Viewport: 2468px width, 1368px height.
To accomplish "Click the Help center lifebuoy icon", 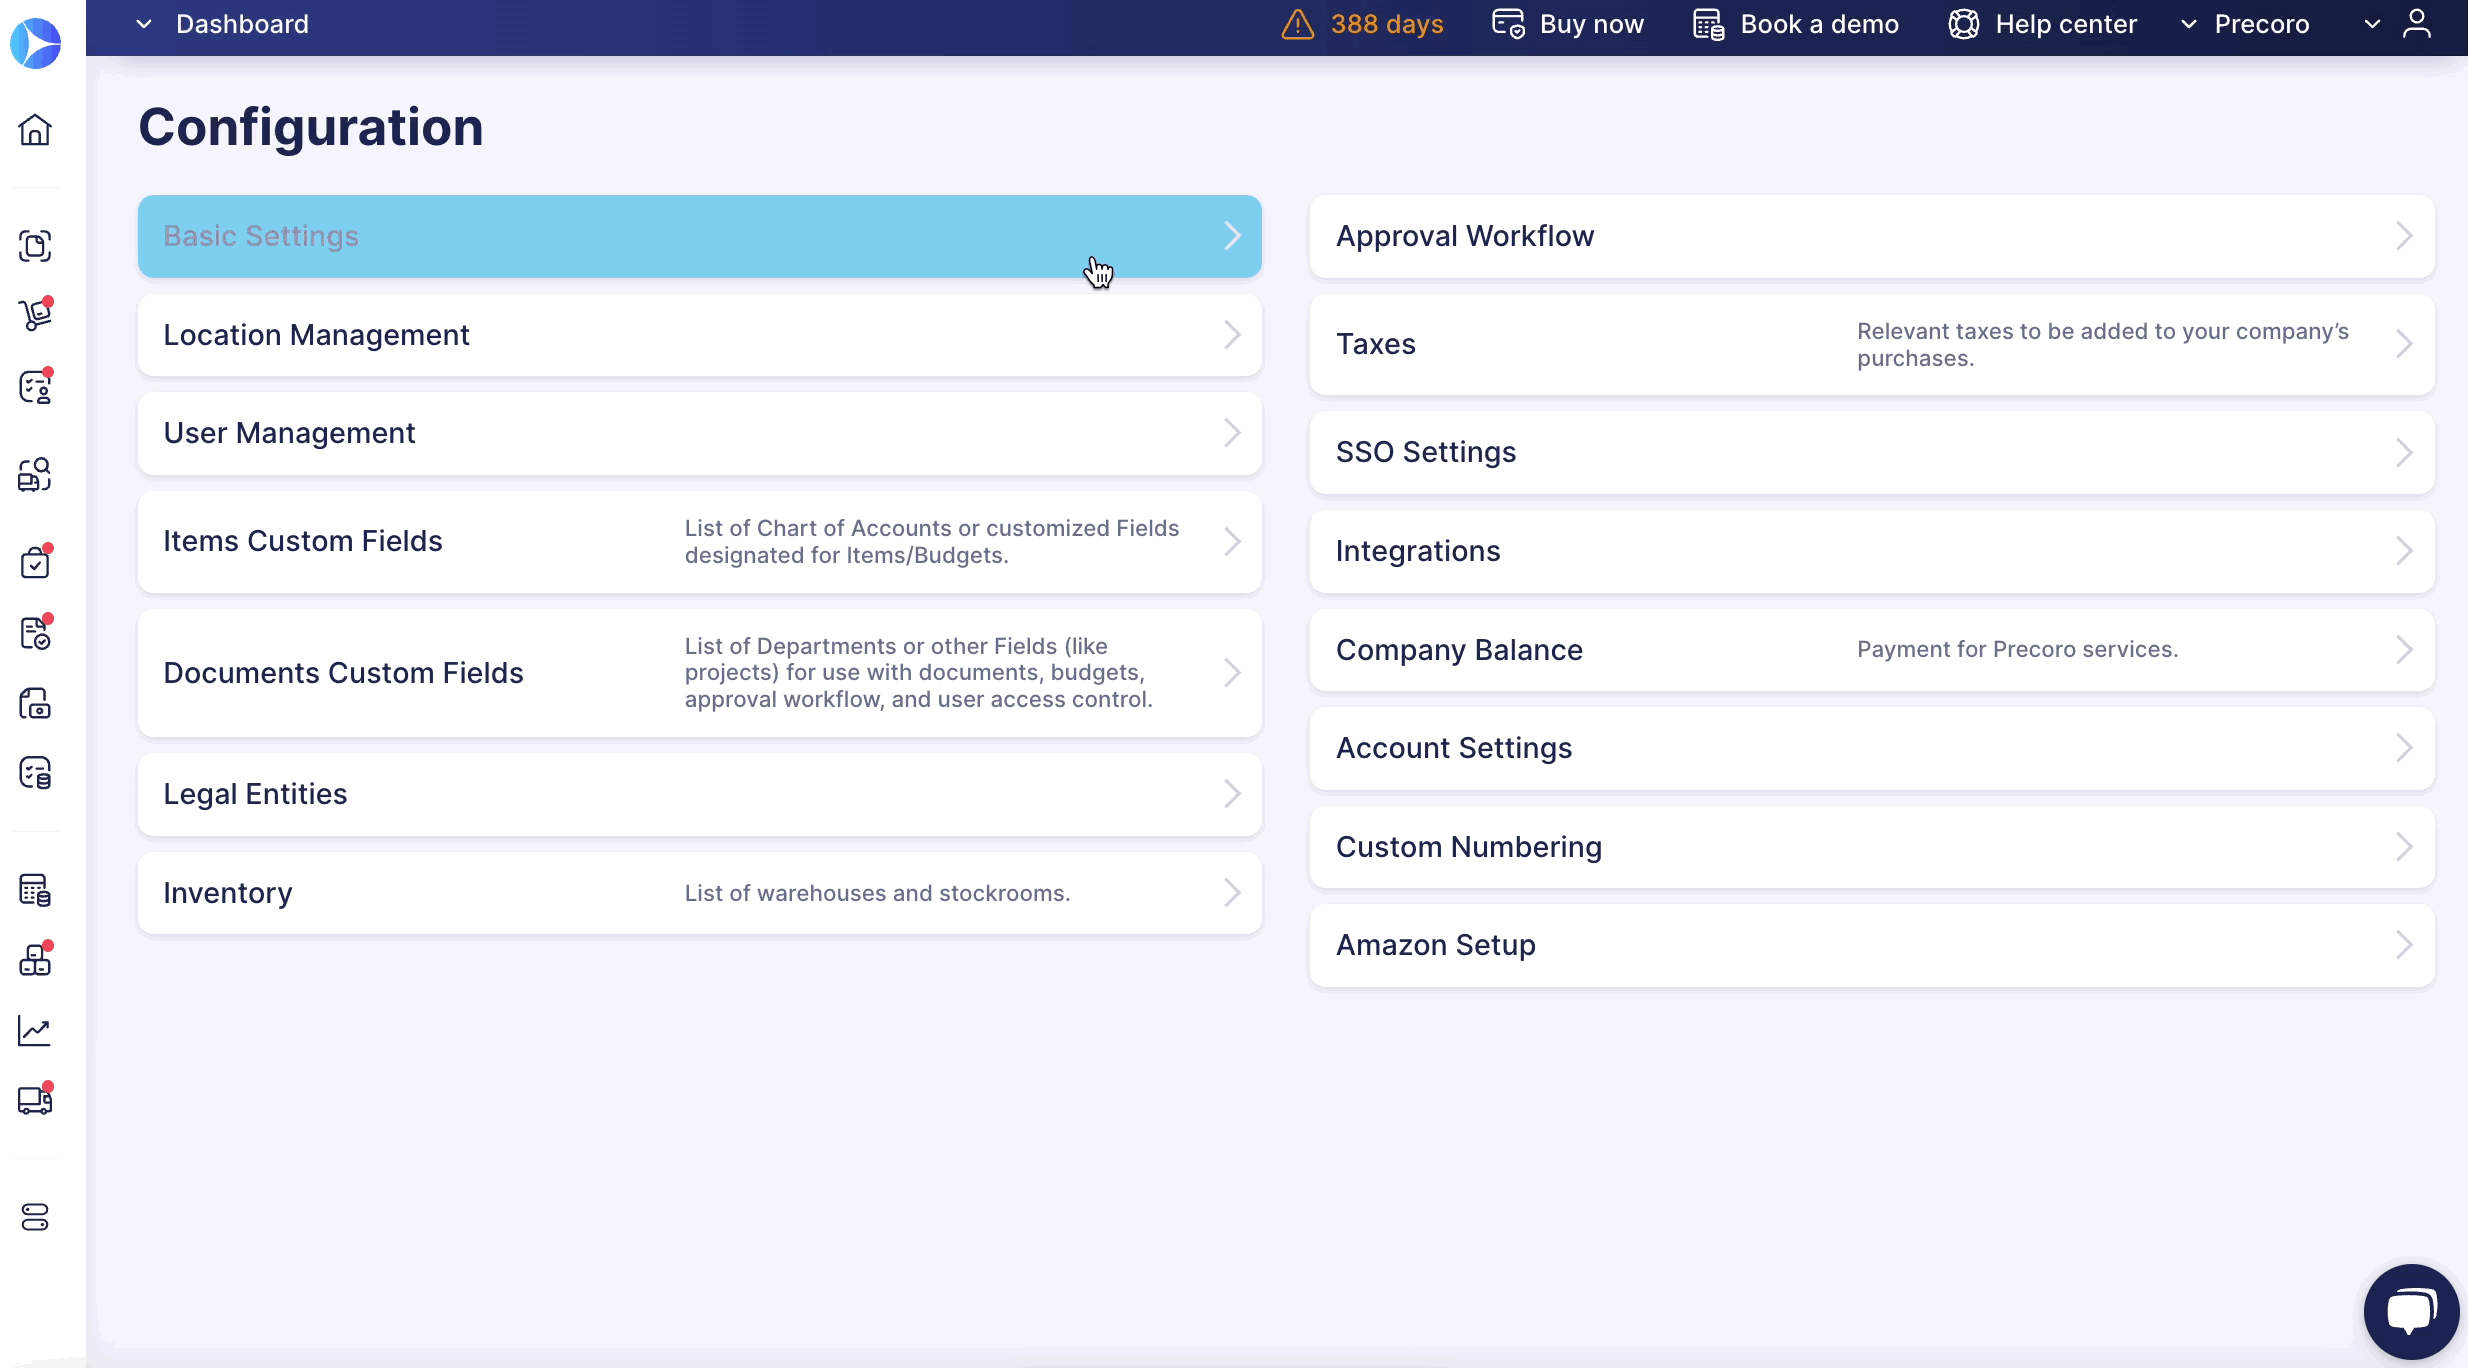I will (x=1964, y=24).
